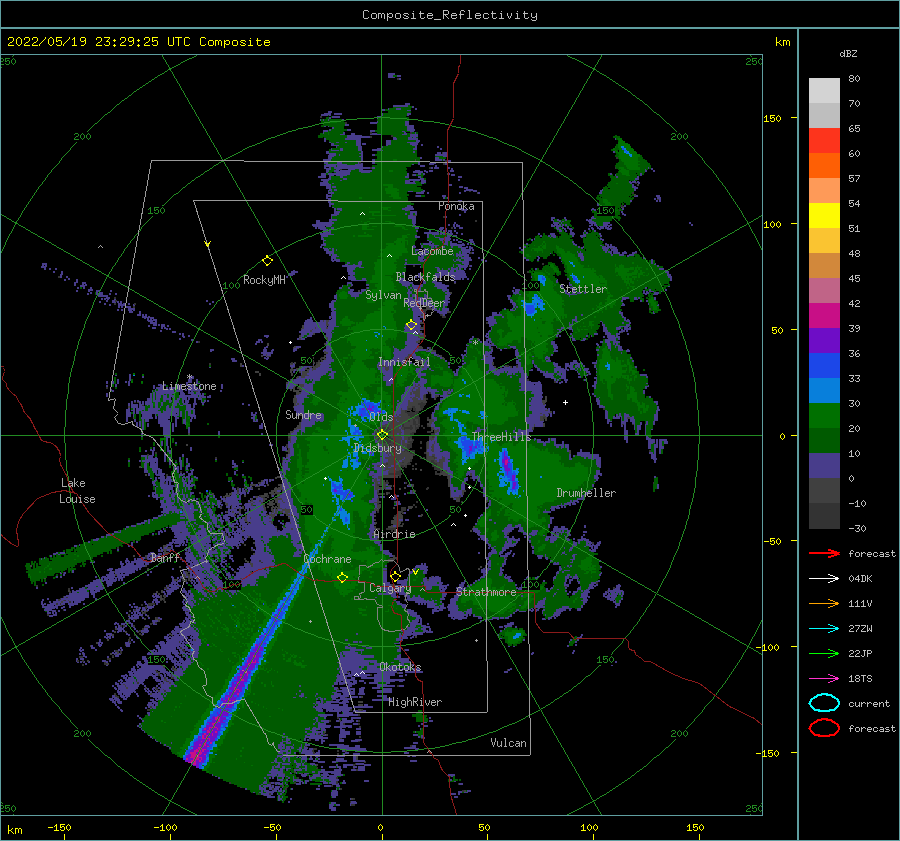
Task: Pick the purple 36 dBZ swatch
Action: point(824,340)
